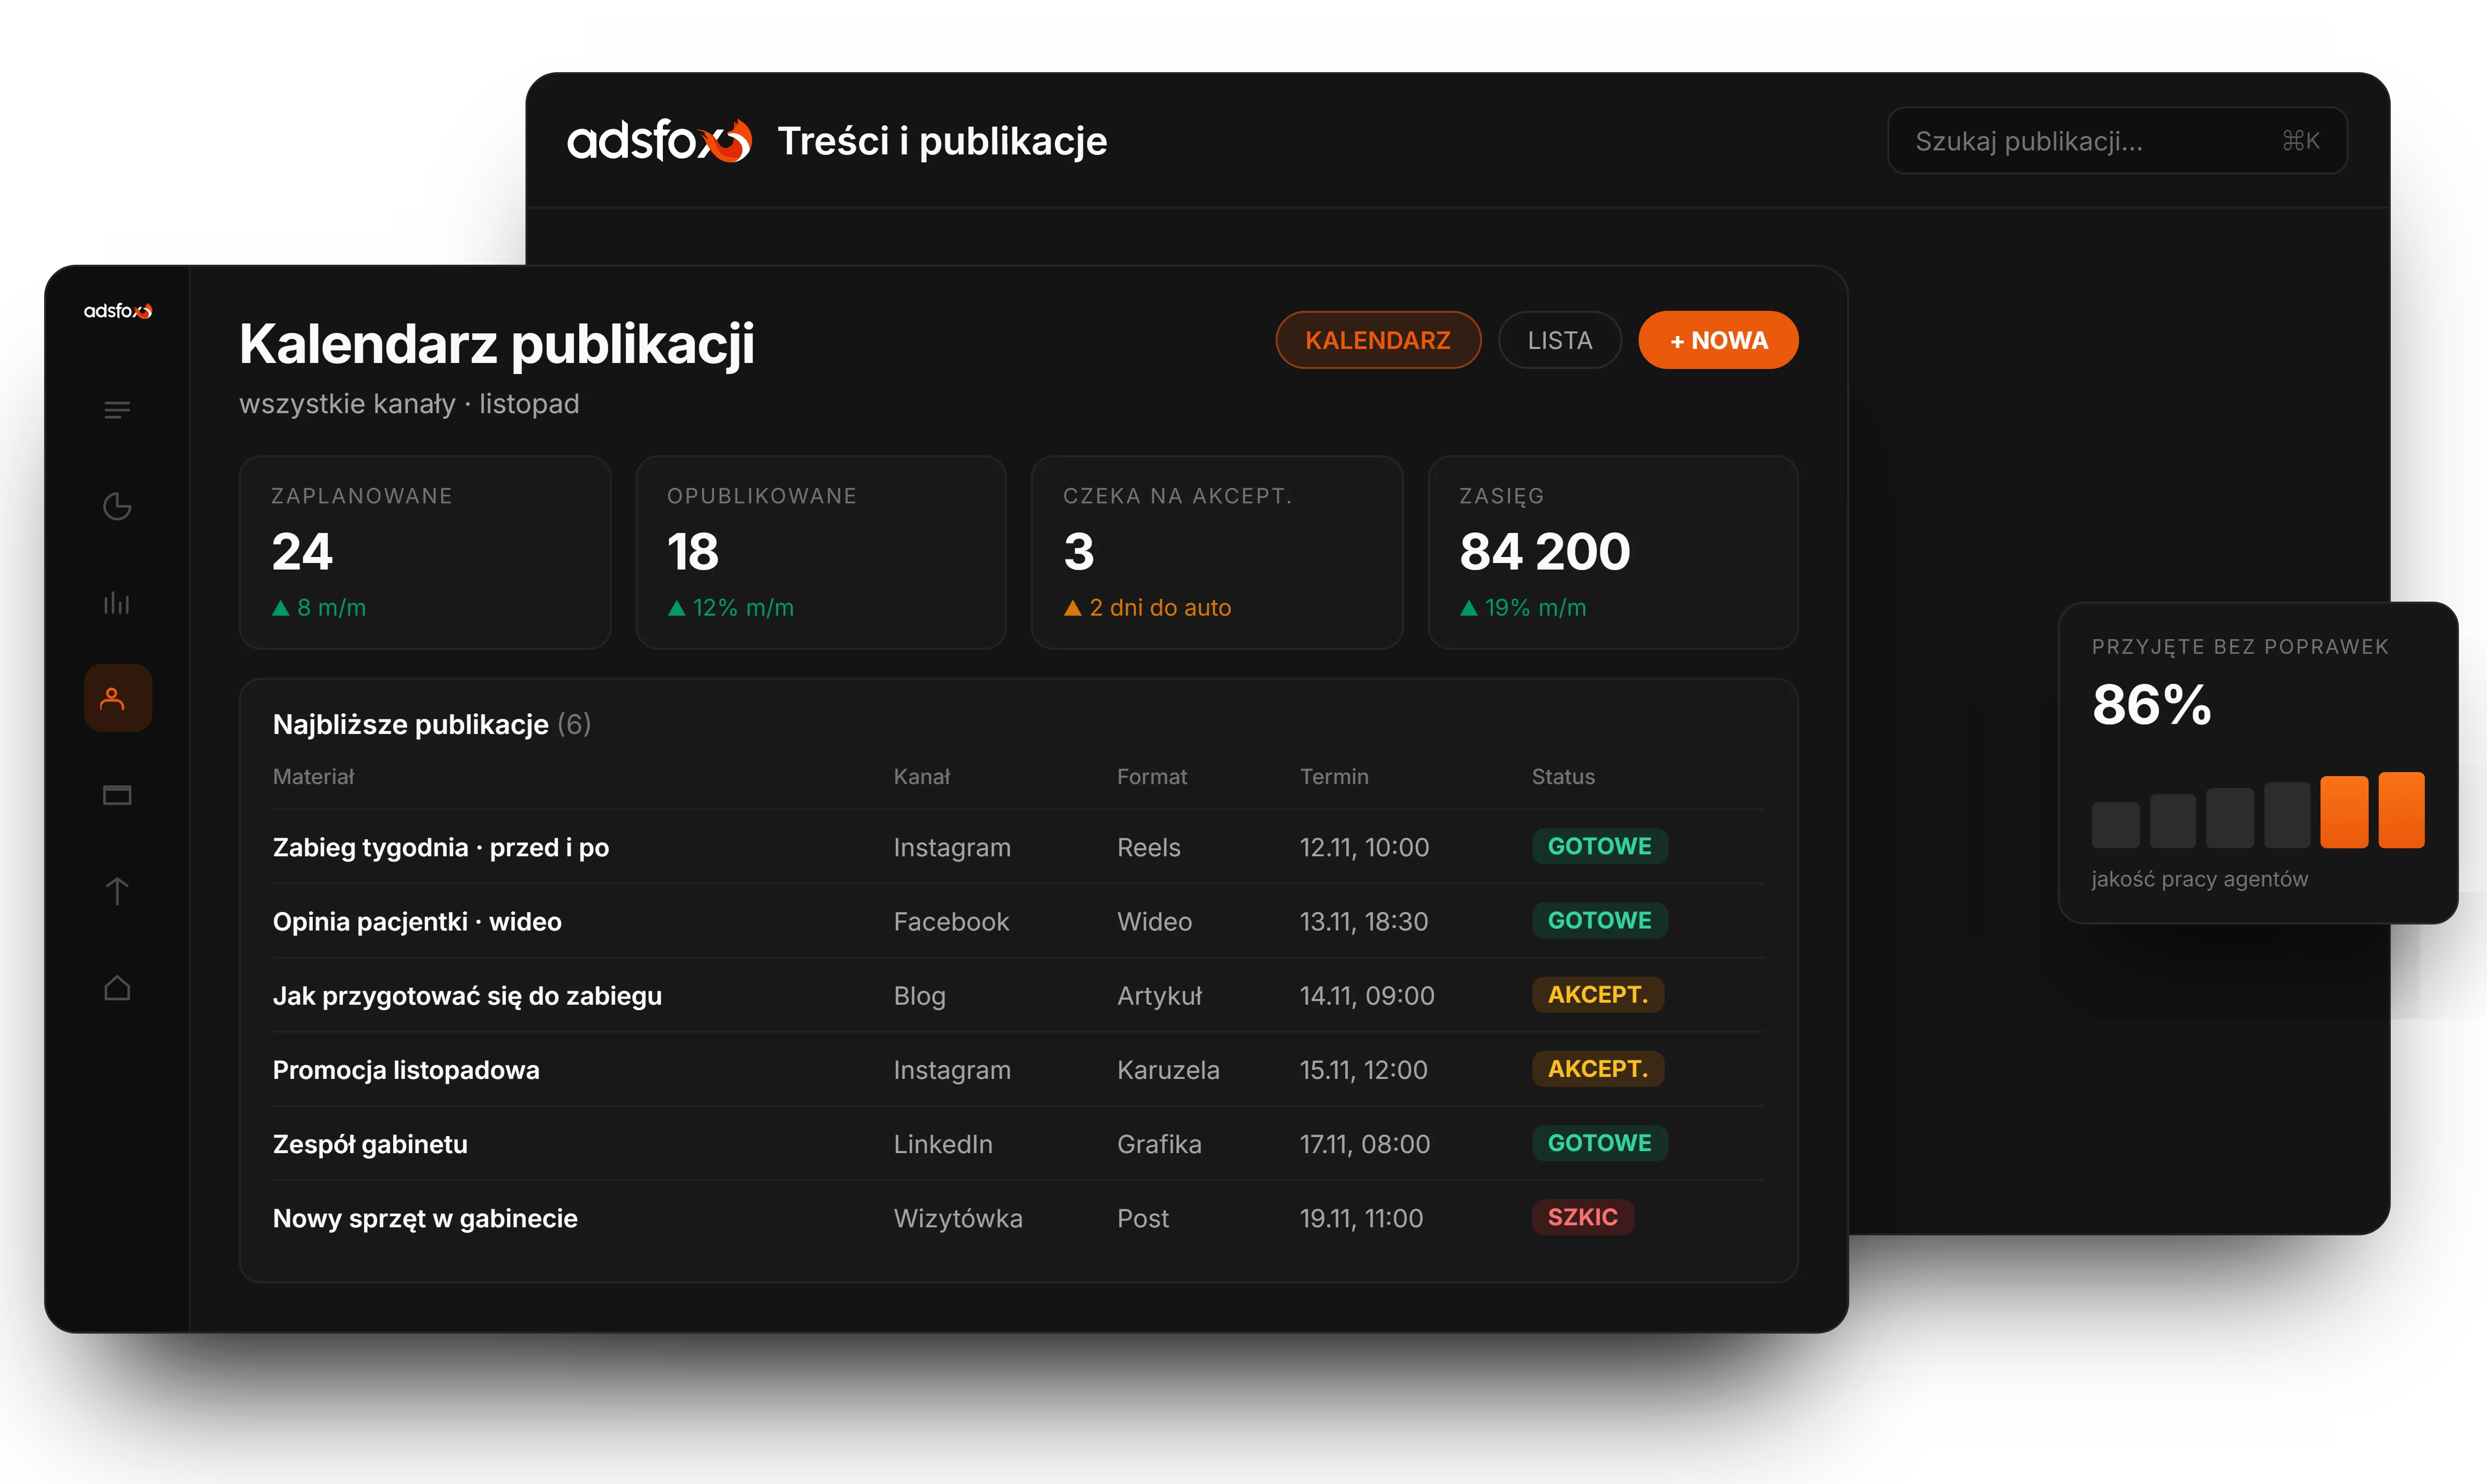Open 'Jak przygotować się do zabiegu' row
Screen dimensions: 2487x1484
pos(1018,995)
